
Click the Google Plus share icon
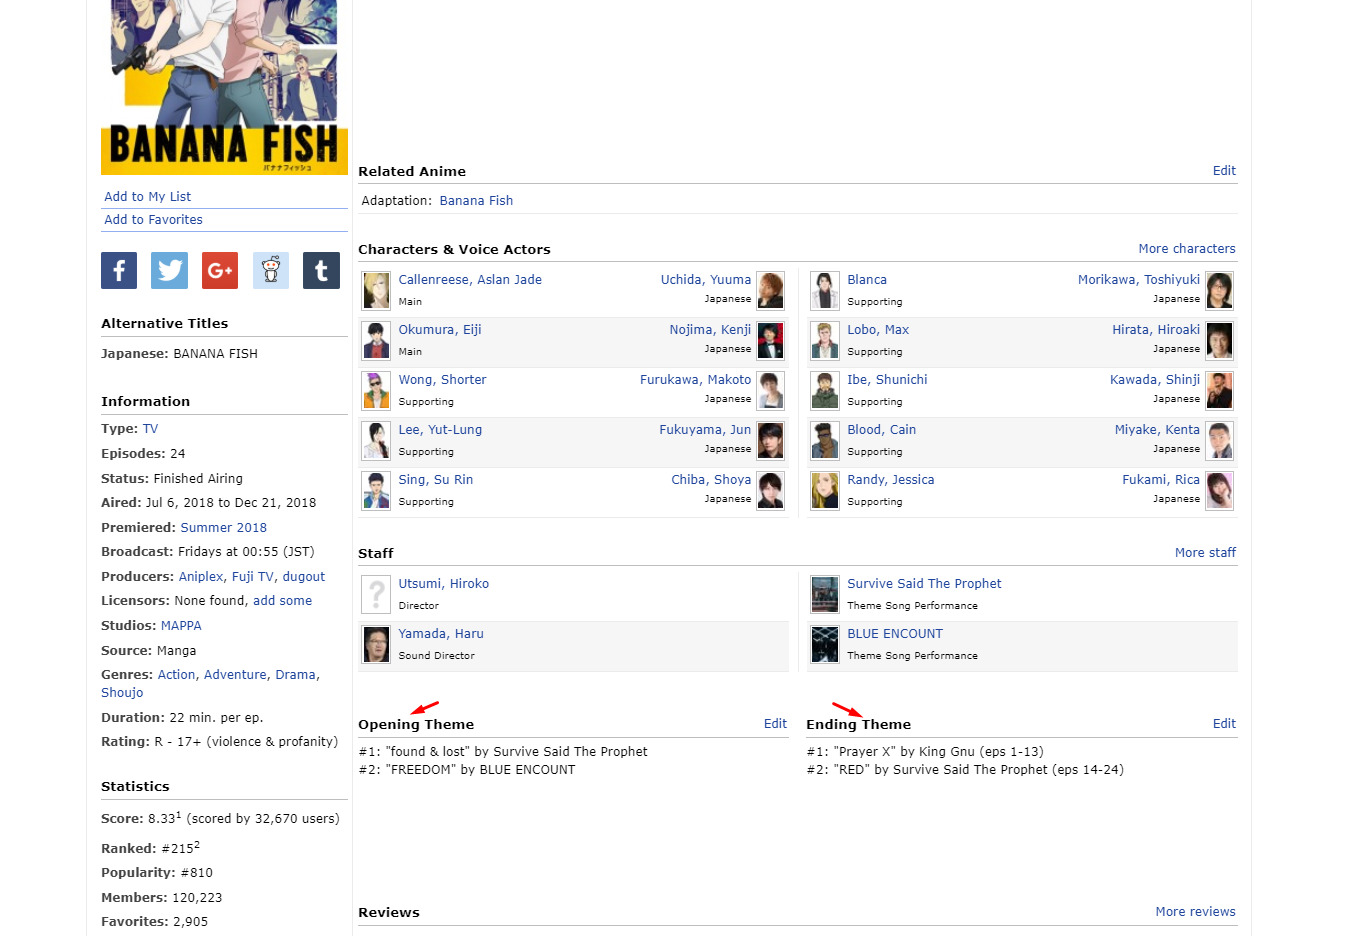click(220, 270)
